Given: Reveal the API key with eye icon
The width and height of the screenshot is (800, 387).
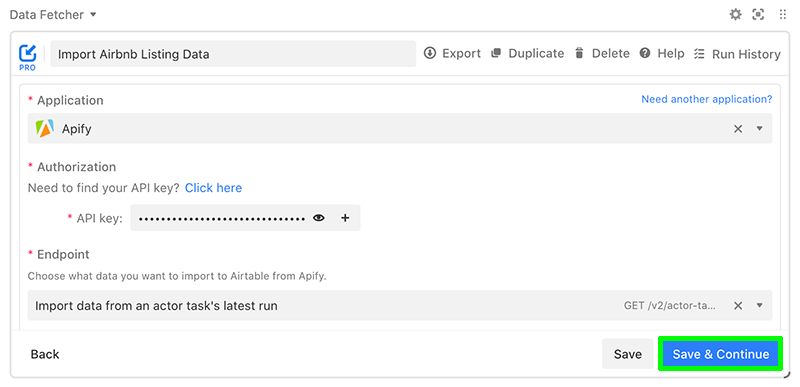Looking at the screenshot, I should click(319, 218).
